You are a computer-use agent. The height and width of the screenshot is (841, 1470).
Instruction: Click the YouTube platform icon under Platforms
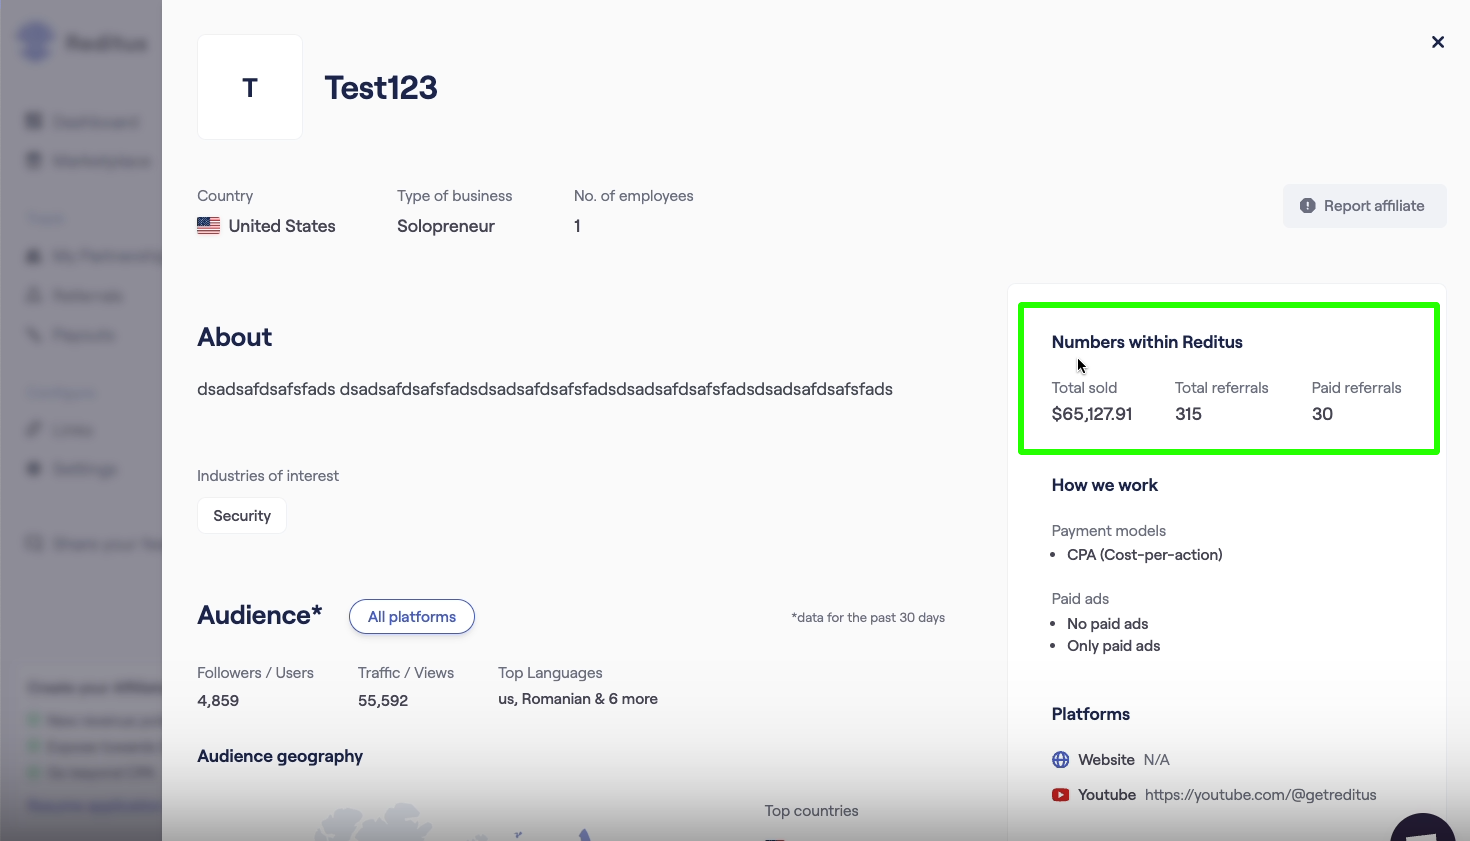pyautogui.click(x=1060, y=794)
